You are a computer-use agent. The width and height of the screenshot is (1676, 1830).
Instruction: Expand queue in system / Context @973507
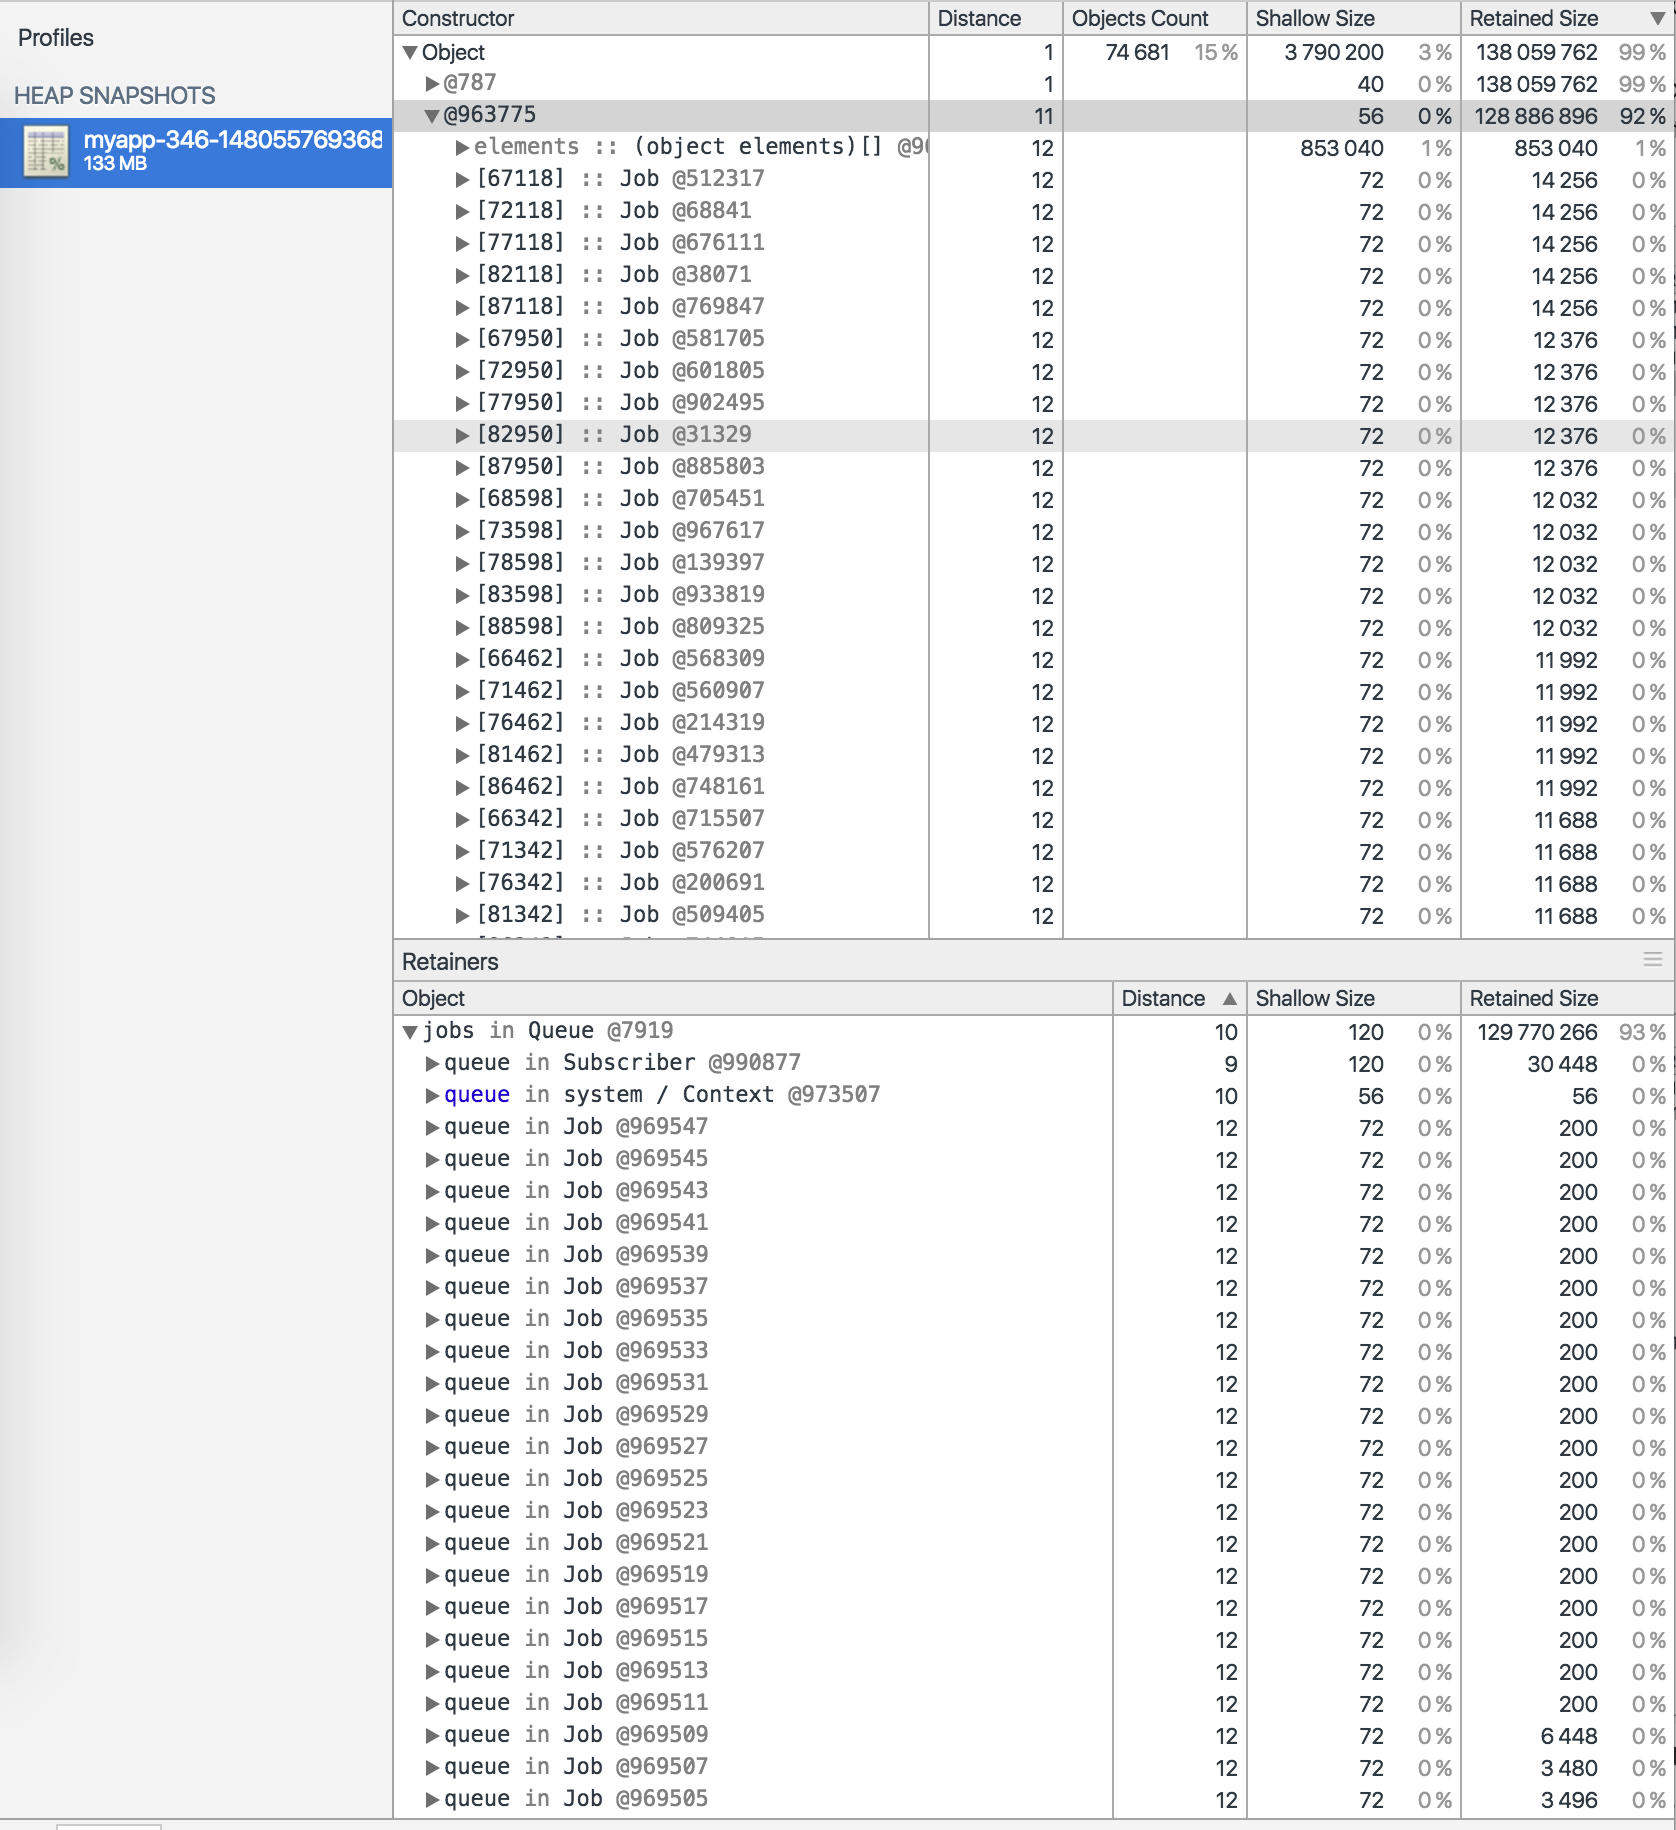tap(432, 1095)
